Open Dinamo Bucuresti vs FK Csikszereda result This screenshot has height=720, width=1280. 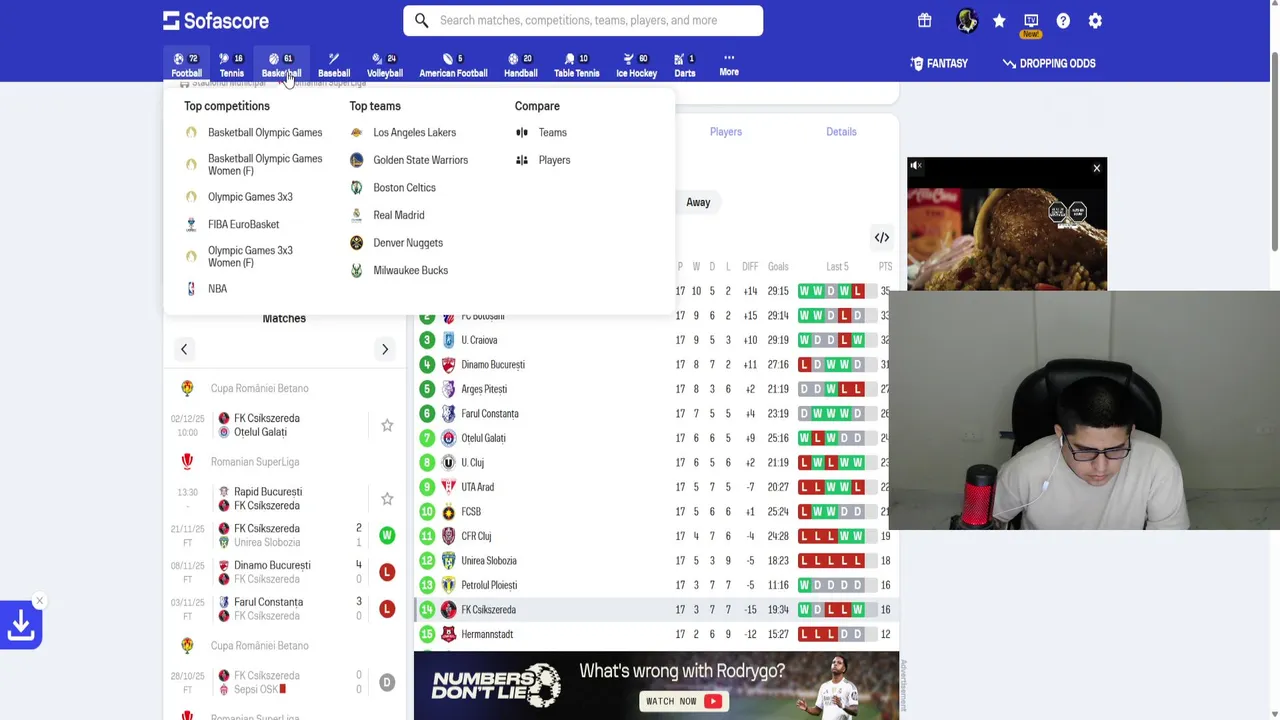pyautogui.click(x=284, y=572)
